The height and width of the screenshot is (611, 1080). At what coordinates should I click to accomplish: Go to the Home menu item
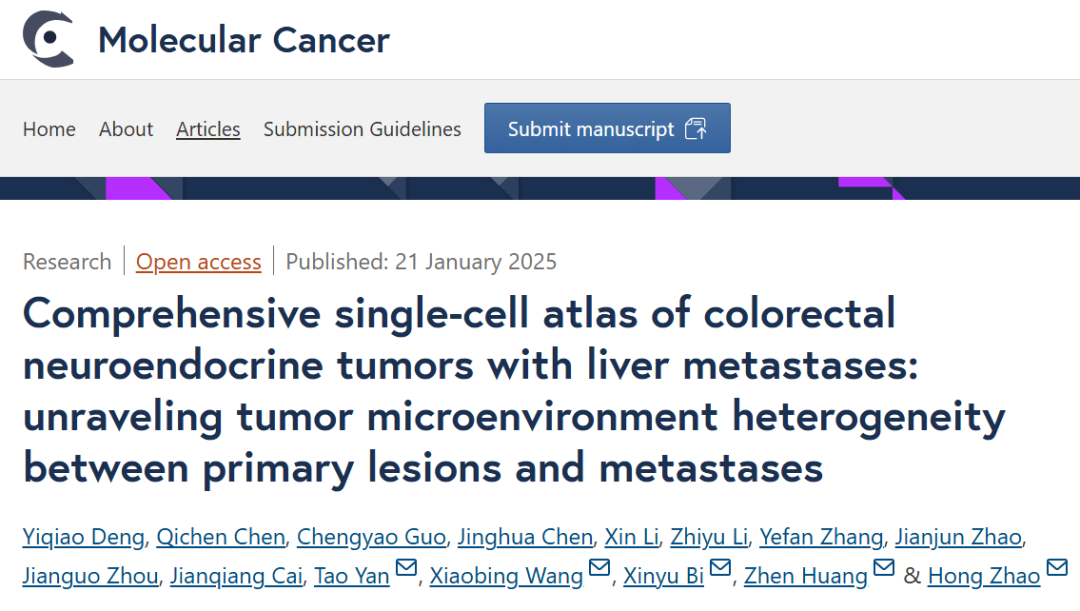49,129
